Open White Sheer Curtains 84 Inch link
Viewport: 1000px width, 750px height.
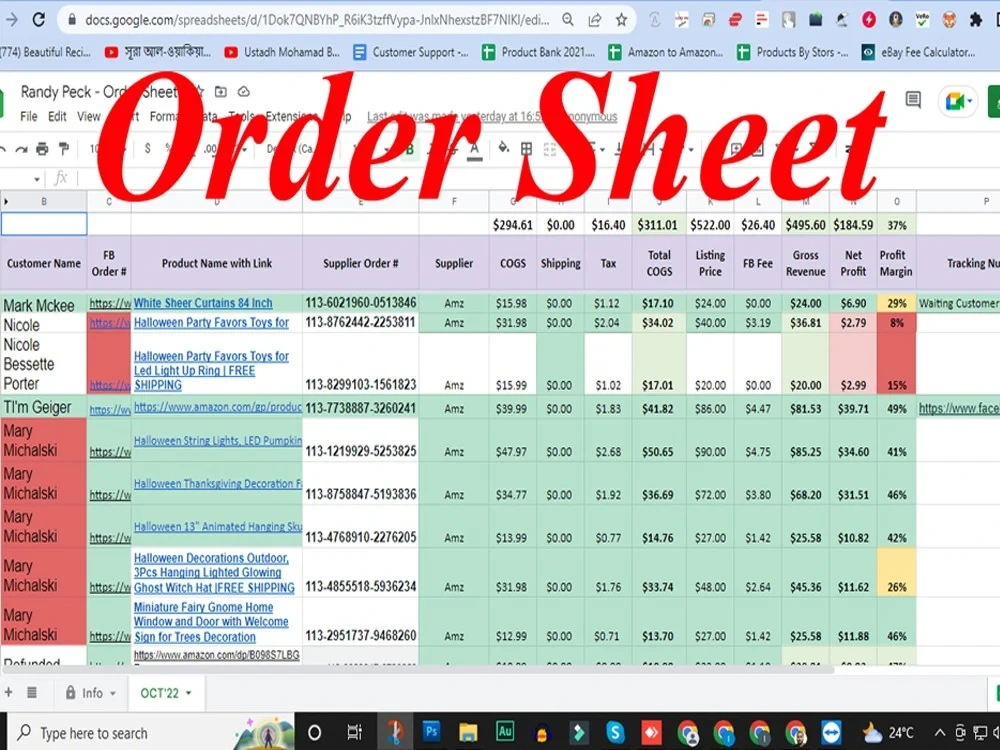203,303
